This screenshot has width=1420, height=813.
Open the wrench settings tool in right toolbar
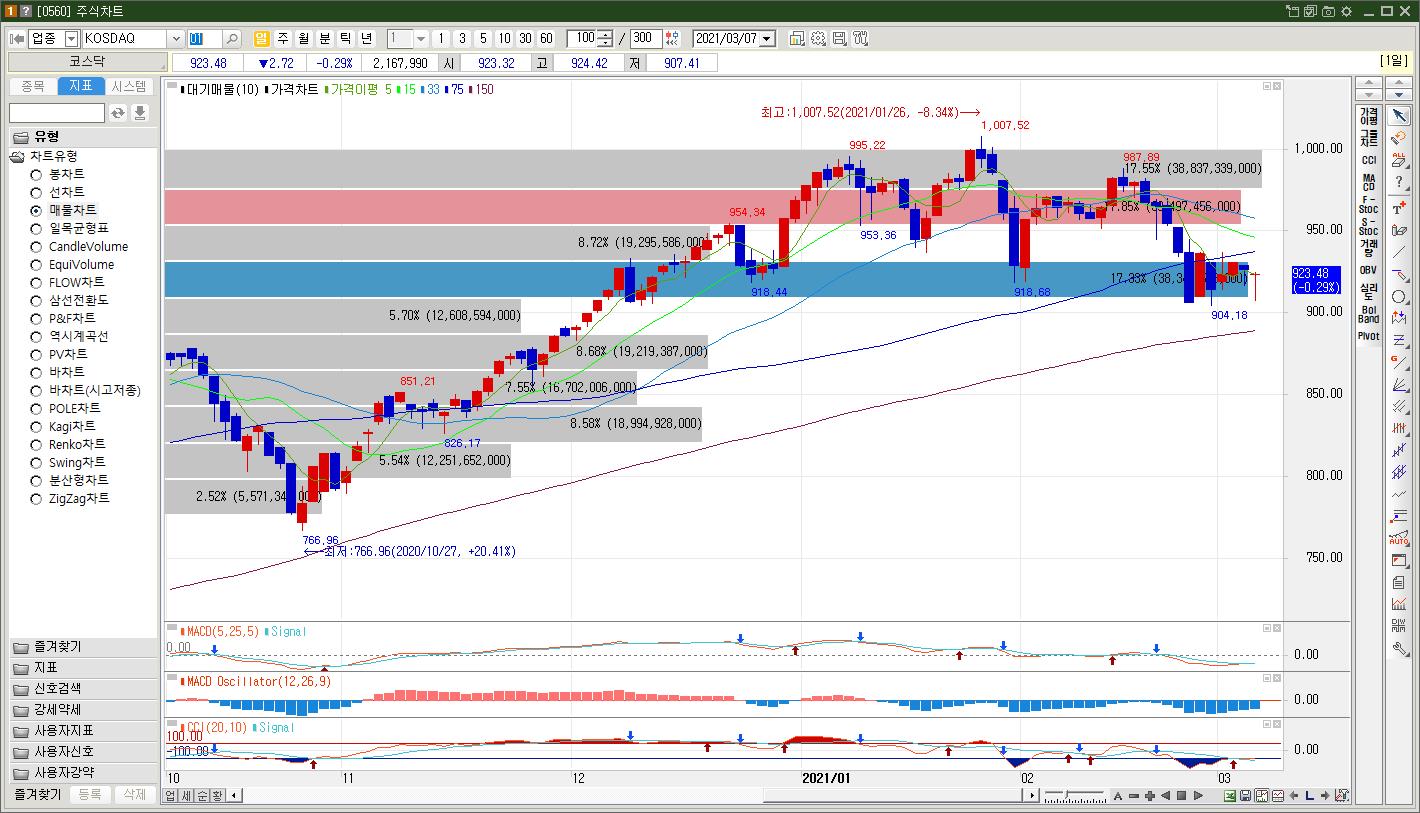click(1399, 648)
